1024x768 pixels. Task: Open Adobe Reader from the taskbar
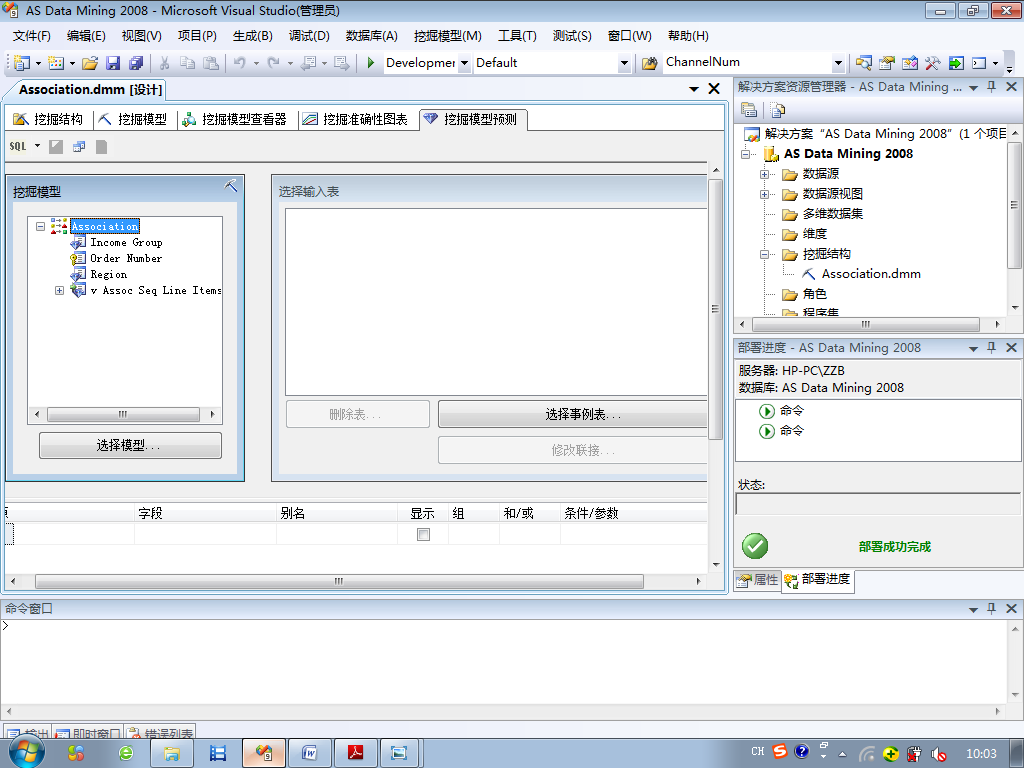tap(356, 753)
